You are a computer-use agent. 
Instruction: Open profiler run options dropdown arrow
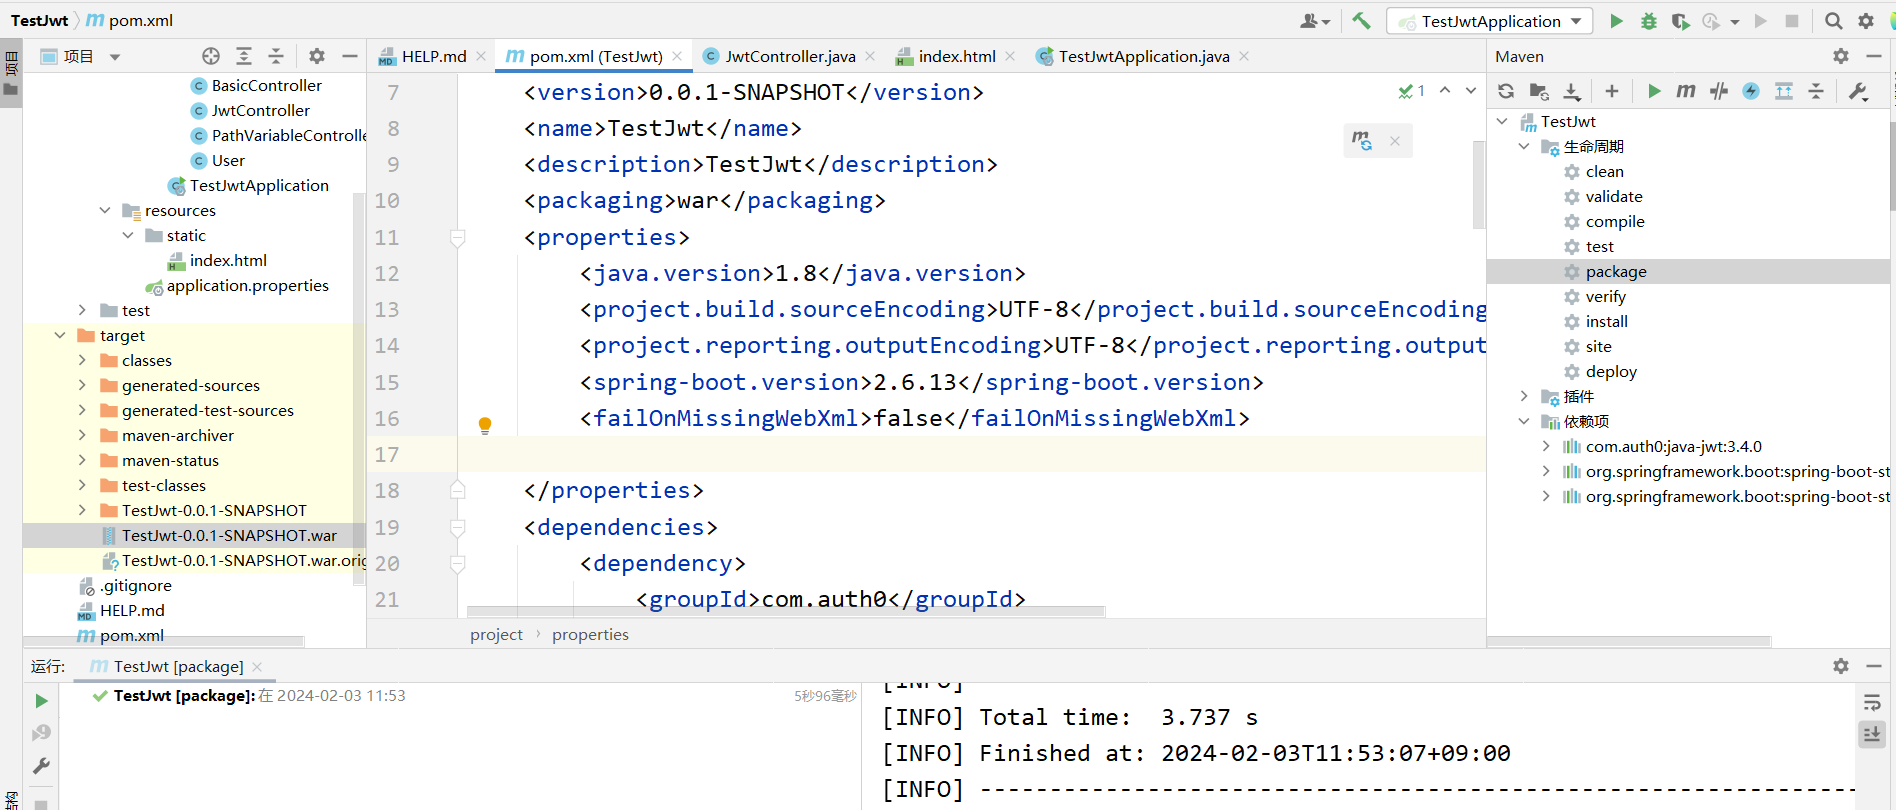1735,21
